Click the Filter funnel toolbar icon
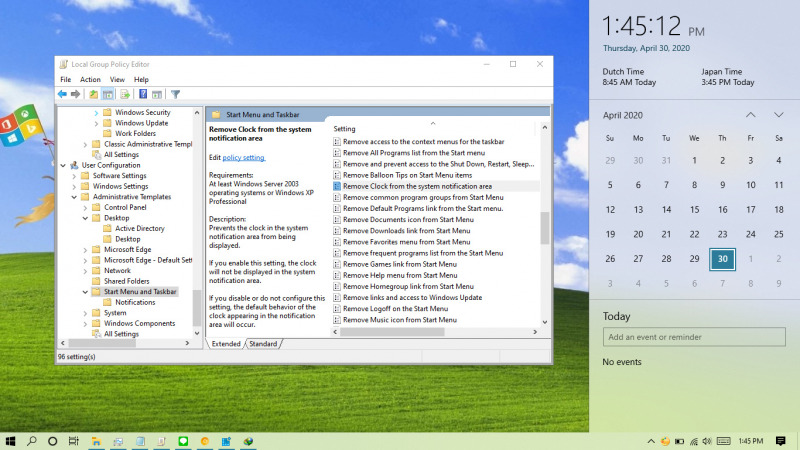Image resolution: width=800 pixels, height=450 pixels. coord(175,94)
